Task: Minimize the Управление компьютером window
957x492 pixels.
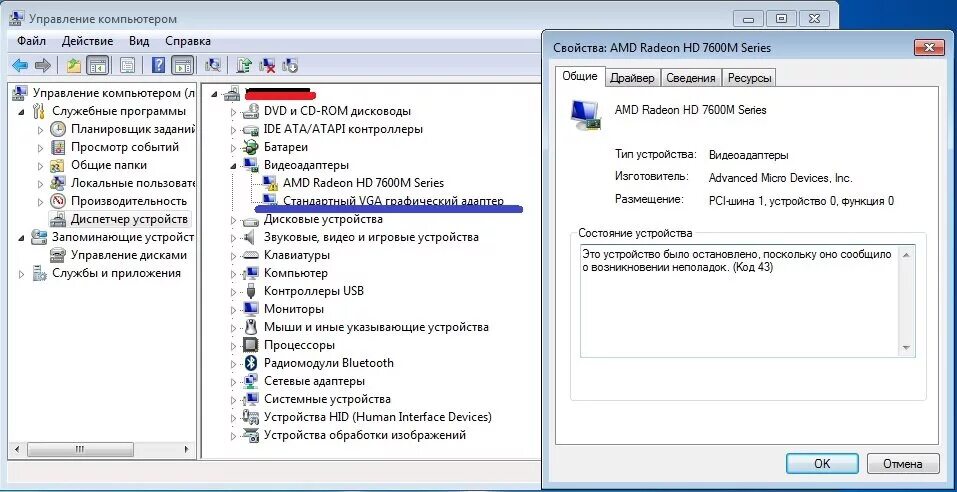Action: 748,19
